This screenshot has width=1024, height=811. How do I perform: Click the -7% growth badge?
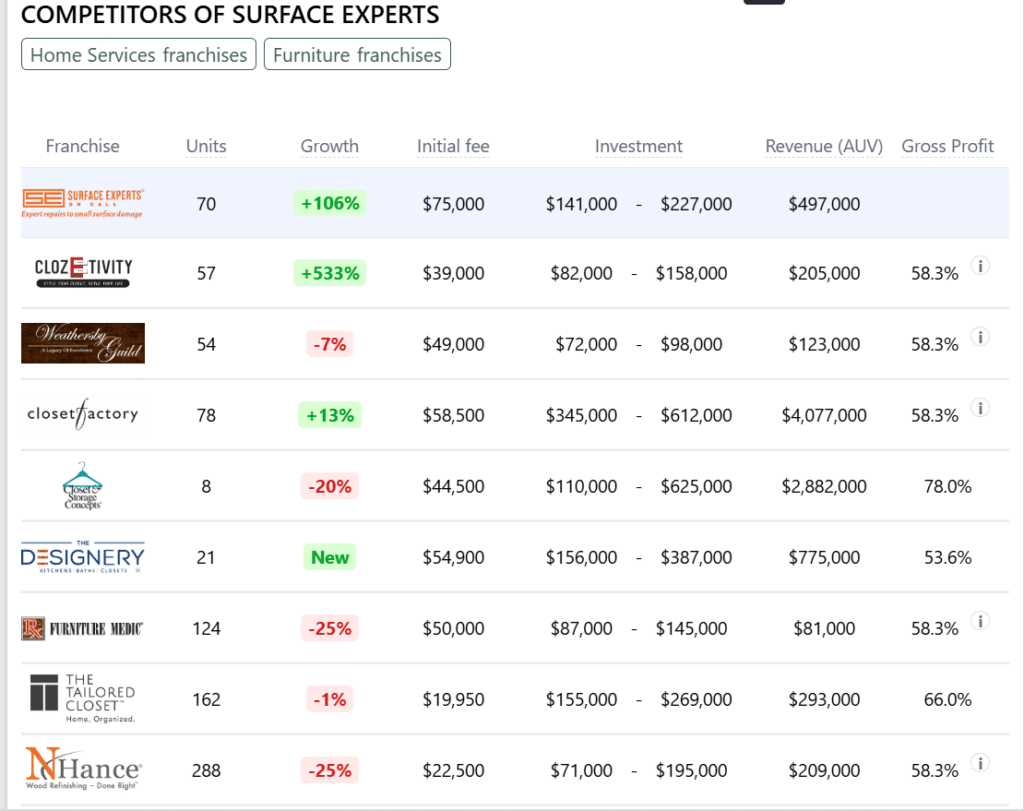point(330,344)
